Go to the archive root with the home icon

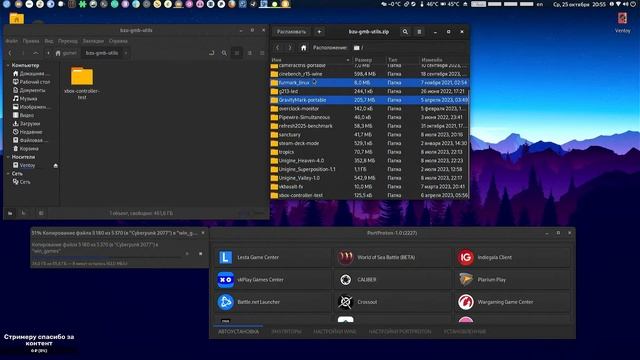pos(303,48)
